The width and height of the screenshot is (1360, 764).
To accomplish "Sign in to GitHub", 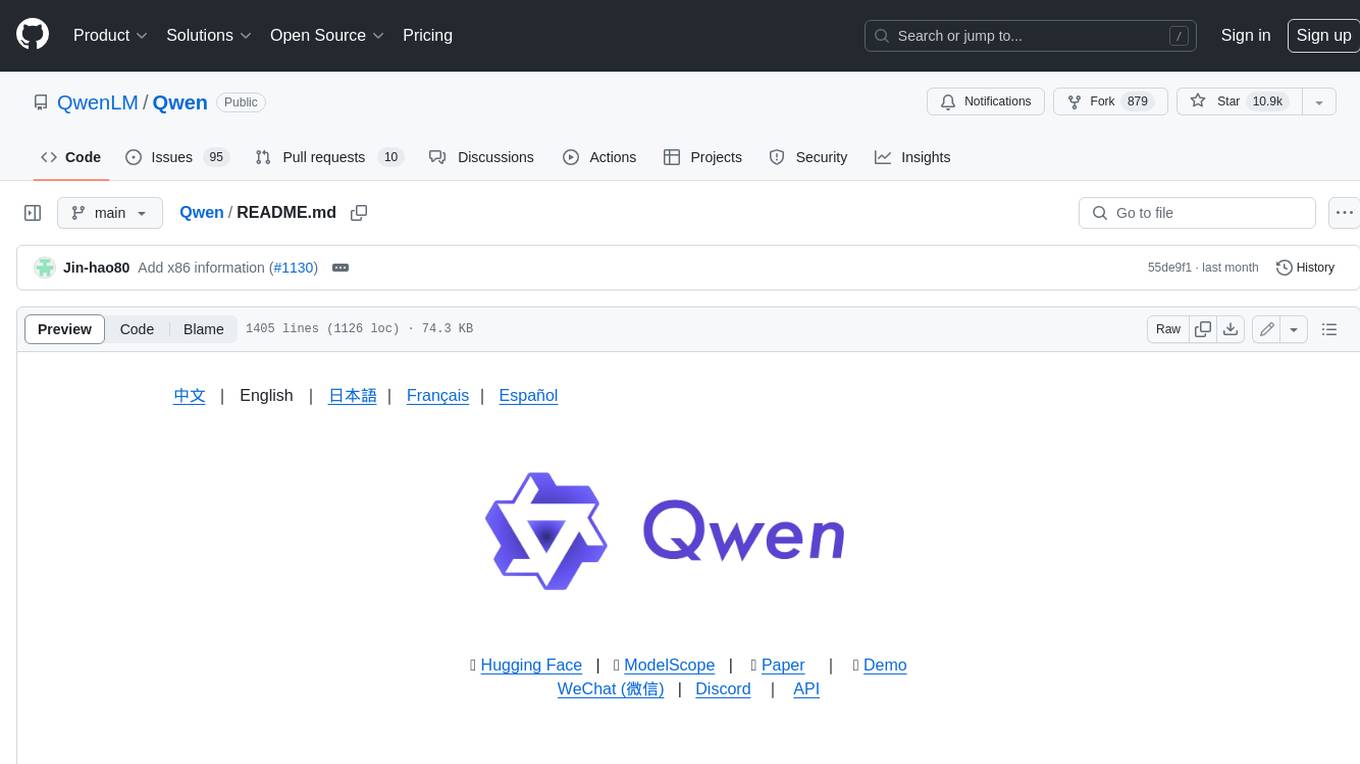I will pos(1246,35).
